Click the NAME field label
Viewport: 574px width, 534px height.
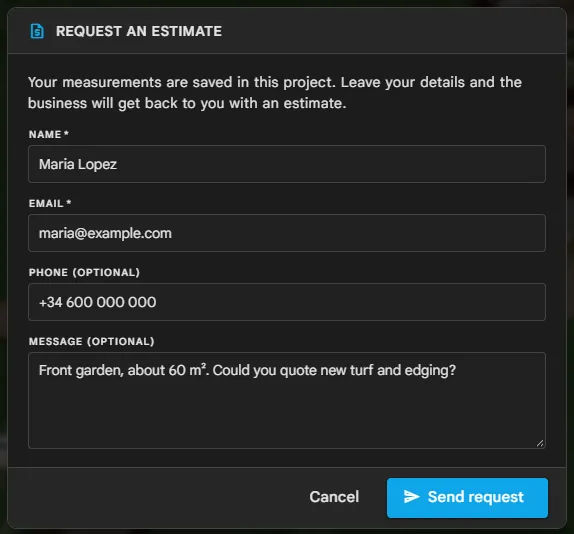tap(45, 134)
